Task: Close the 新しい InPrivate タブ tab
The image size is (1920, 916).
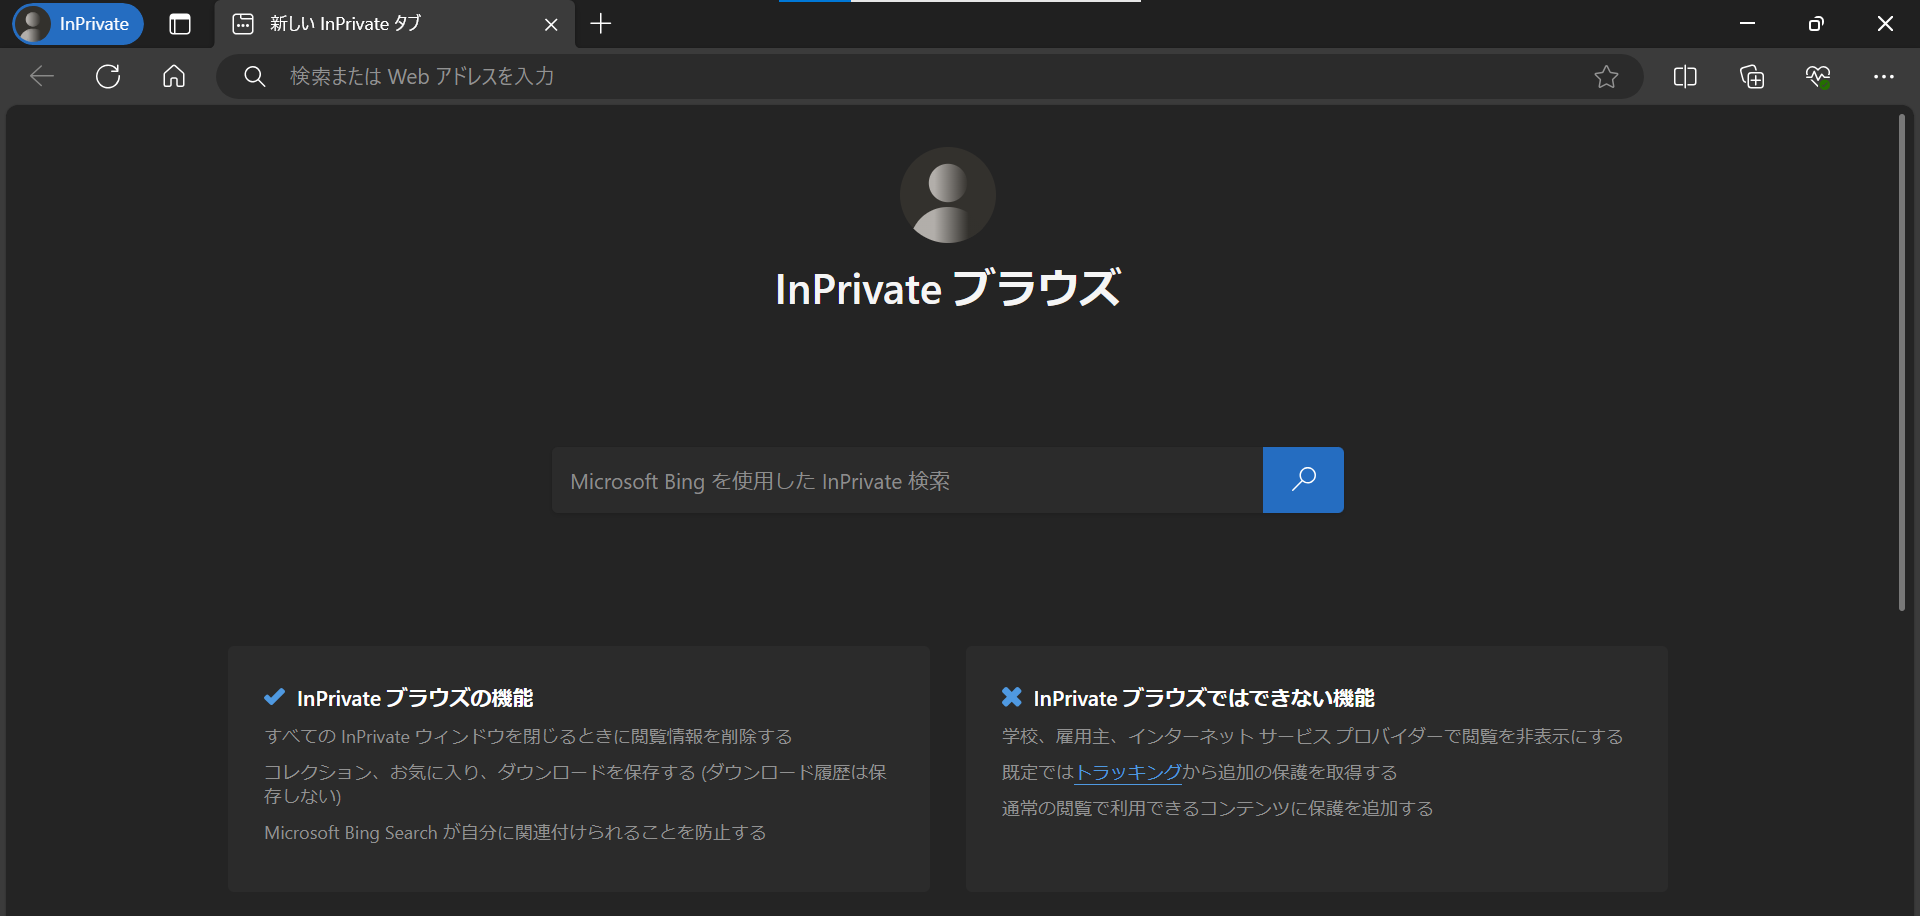Action: point(551,24)
